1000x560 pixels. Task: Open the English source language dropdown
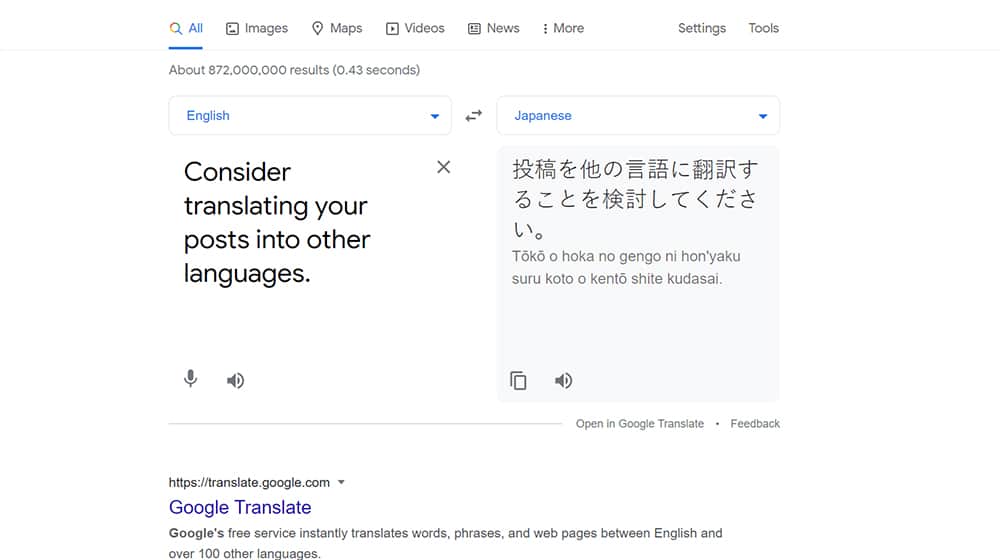click(x=310, y=115)
